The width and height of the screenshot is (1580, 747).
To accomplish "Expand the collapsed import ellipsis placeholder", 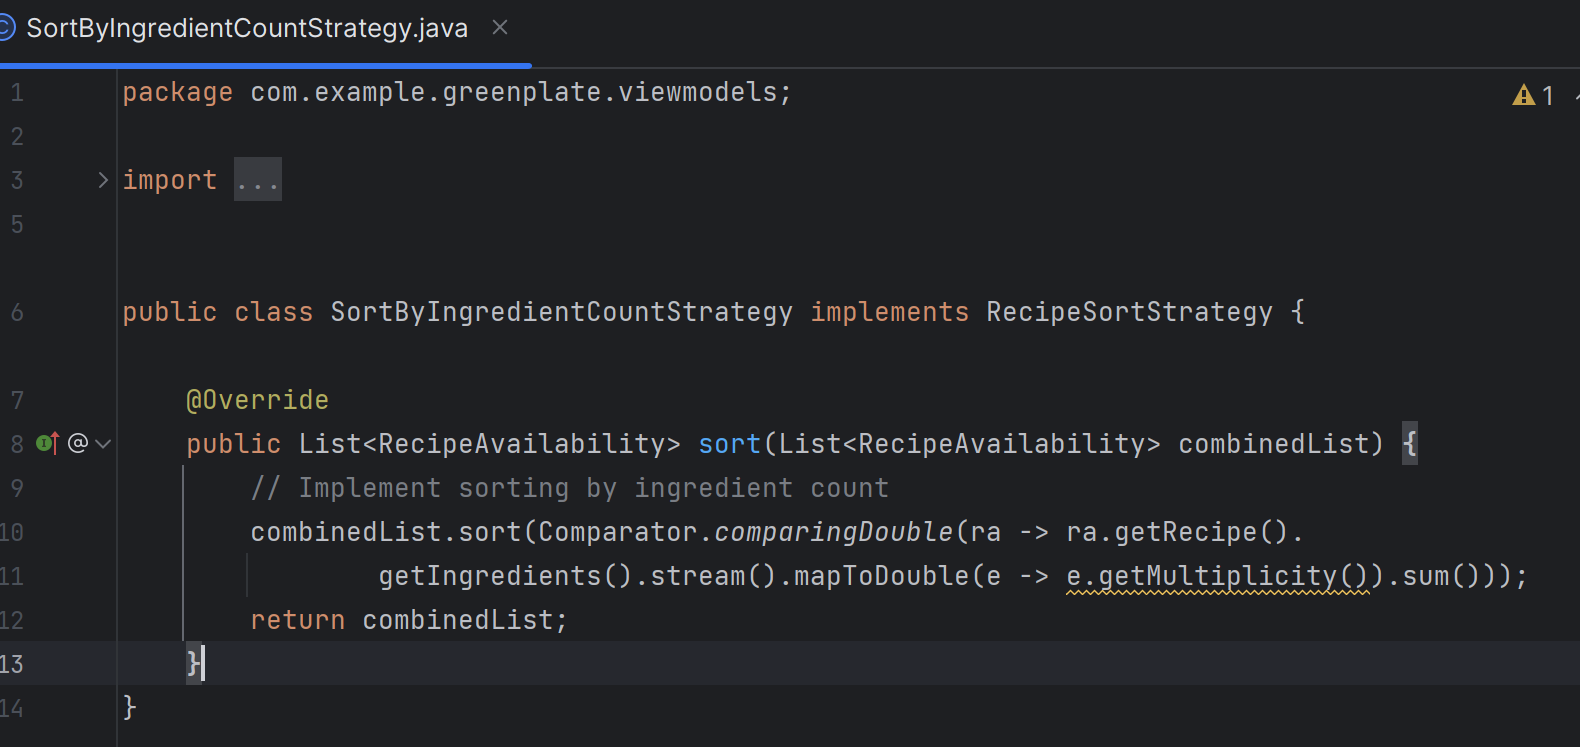I will click(x=258, y=180).
